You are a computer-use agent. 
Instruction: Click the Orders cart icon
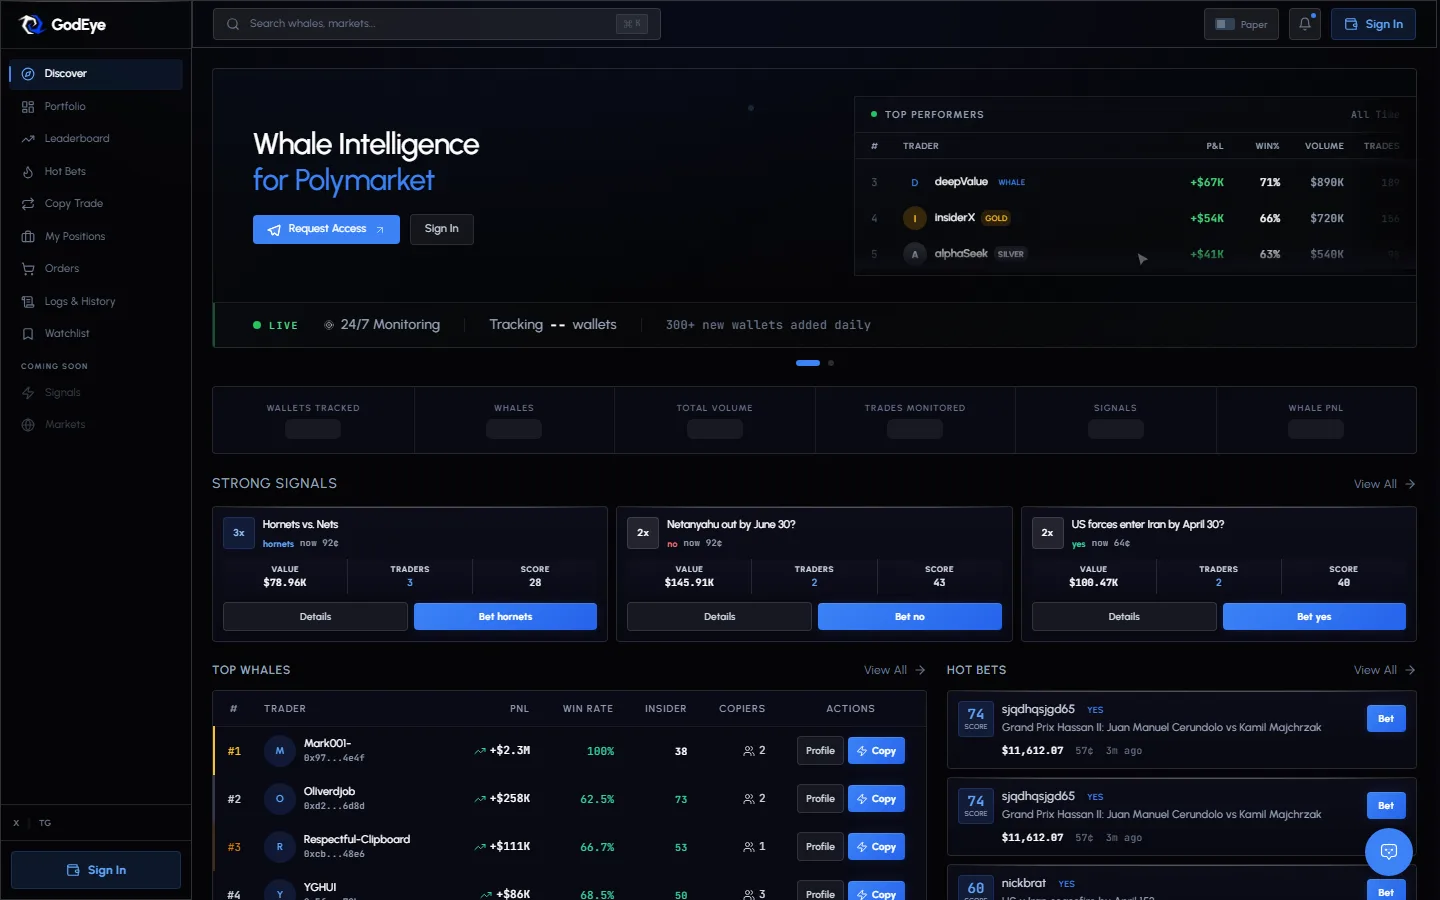click(x=28, y=269)
